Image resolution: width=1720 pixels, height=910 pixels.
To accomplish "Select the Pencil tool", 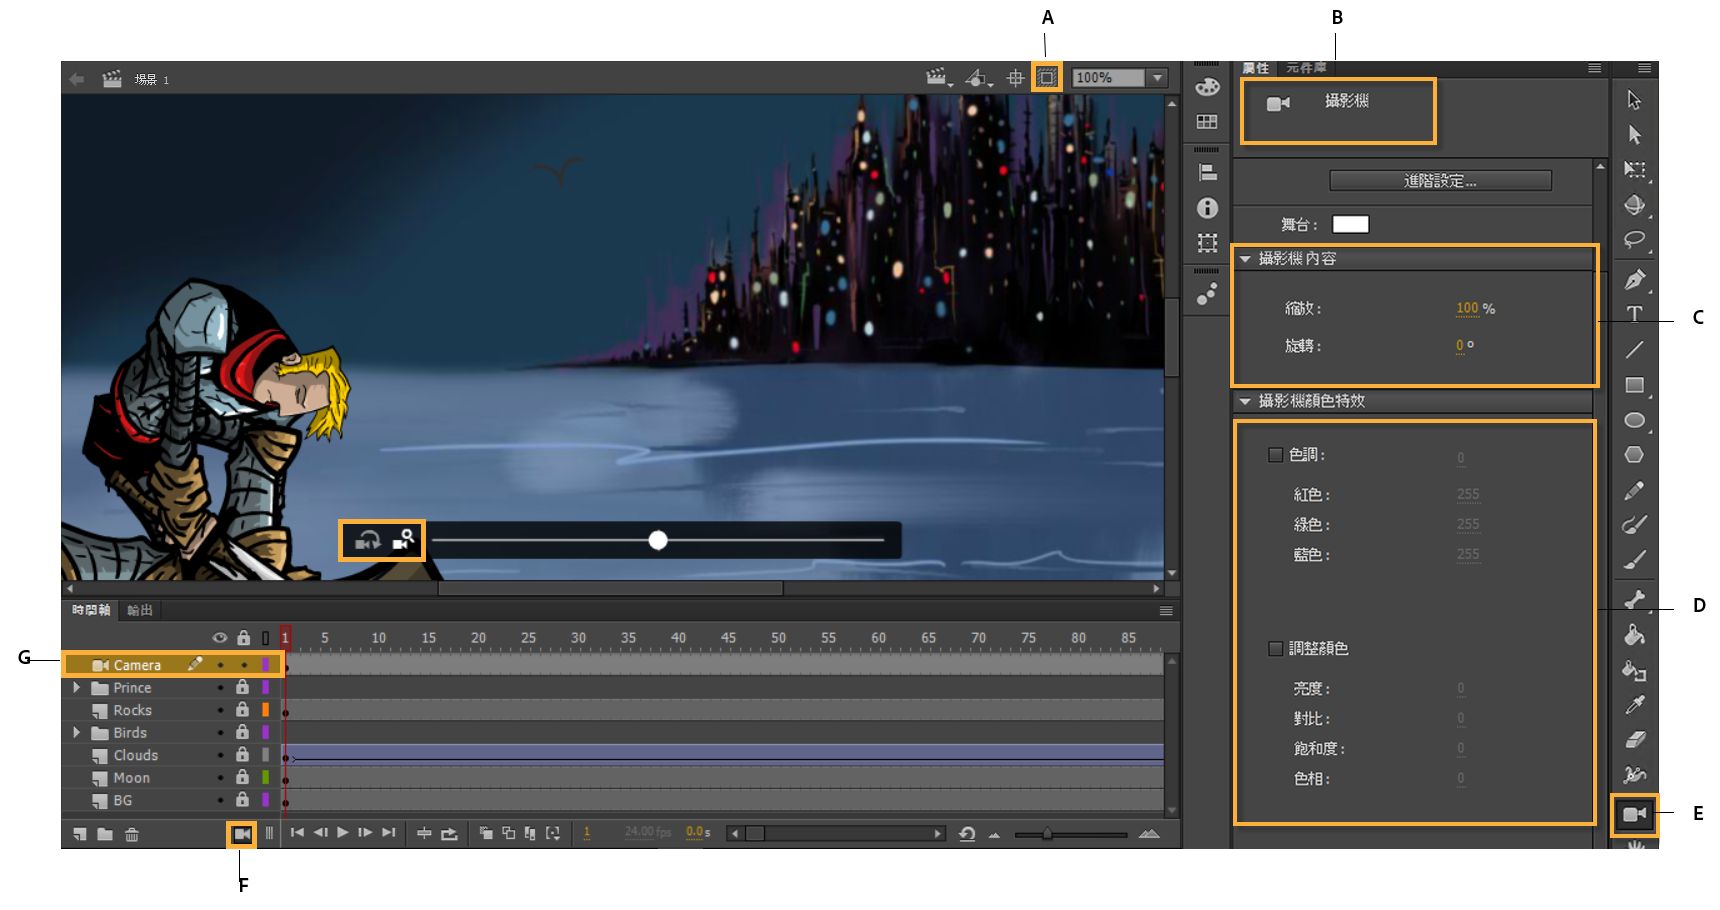I will [1634, 490].
